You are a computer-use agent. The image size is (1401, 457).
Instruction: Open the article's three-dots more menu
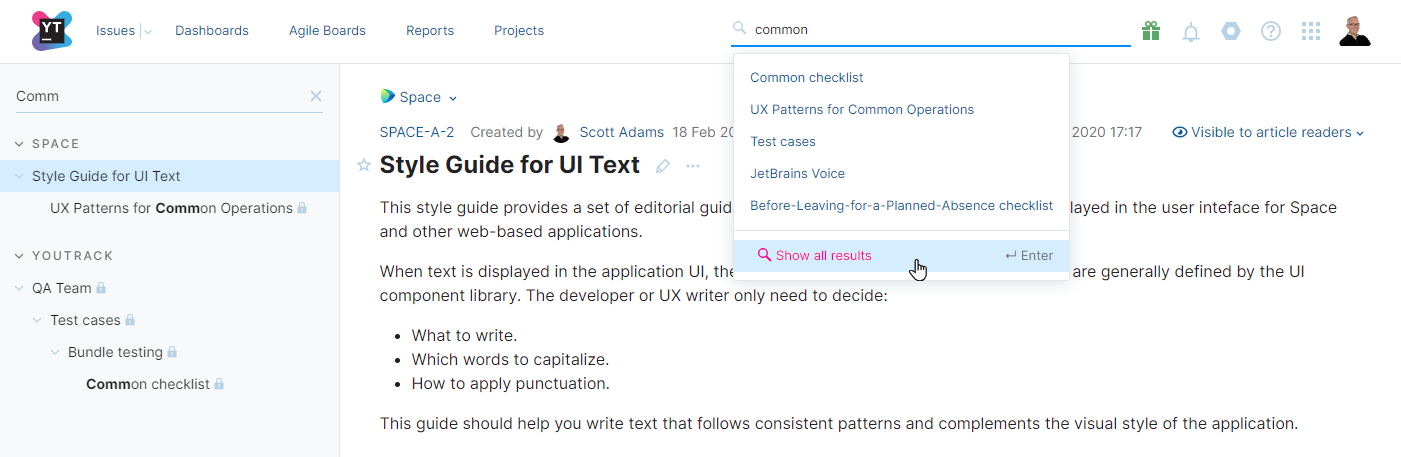click(693, 166)
